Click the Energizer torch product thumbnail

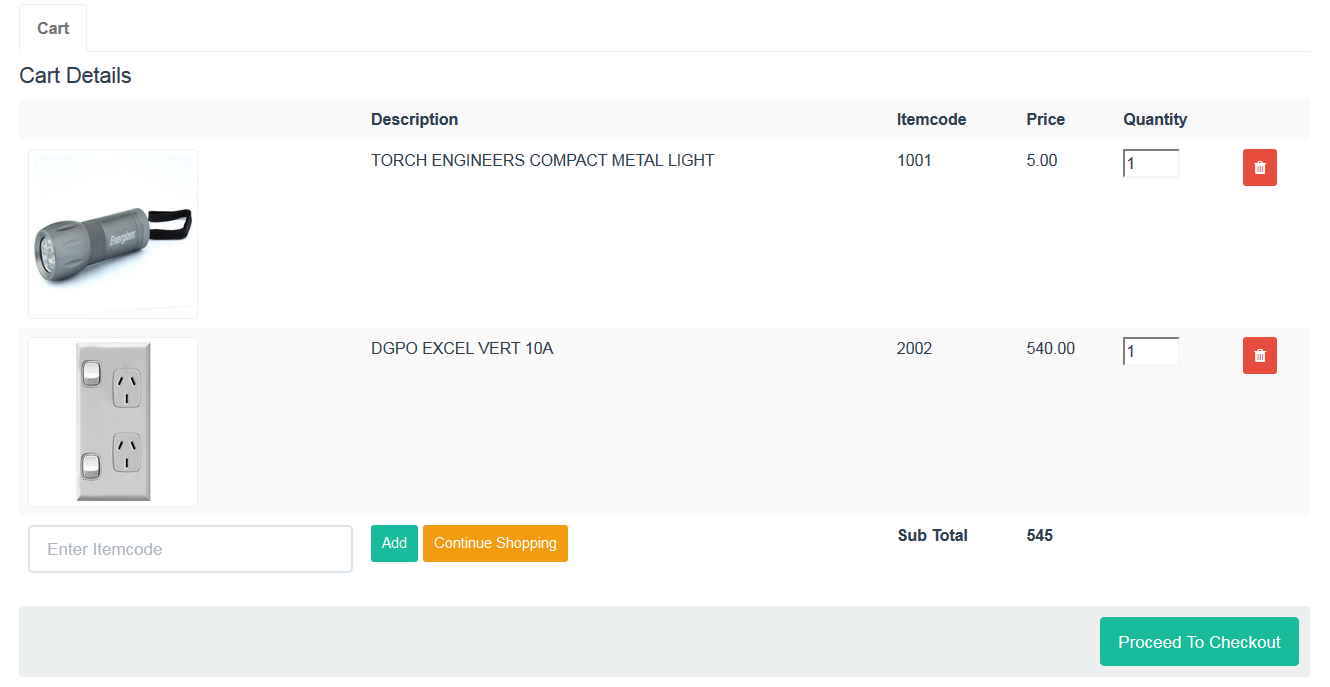[x=113, y=234]
